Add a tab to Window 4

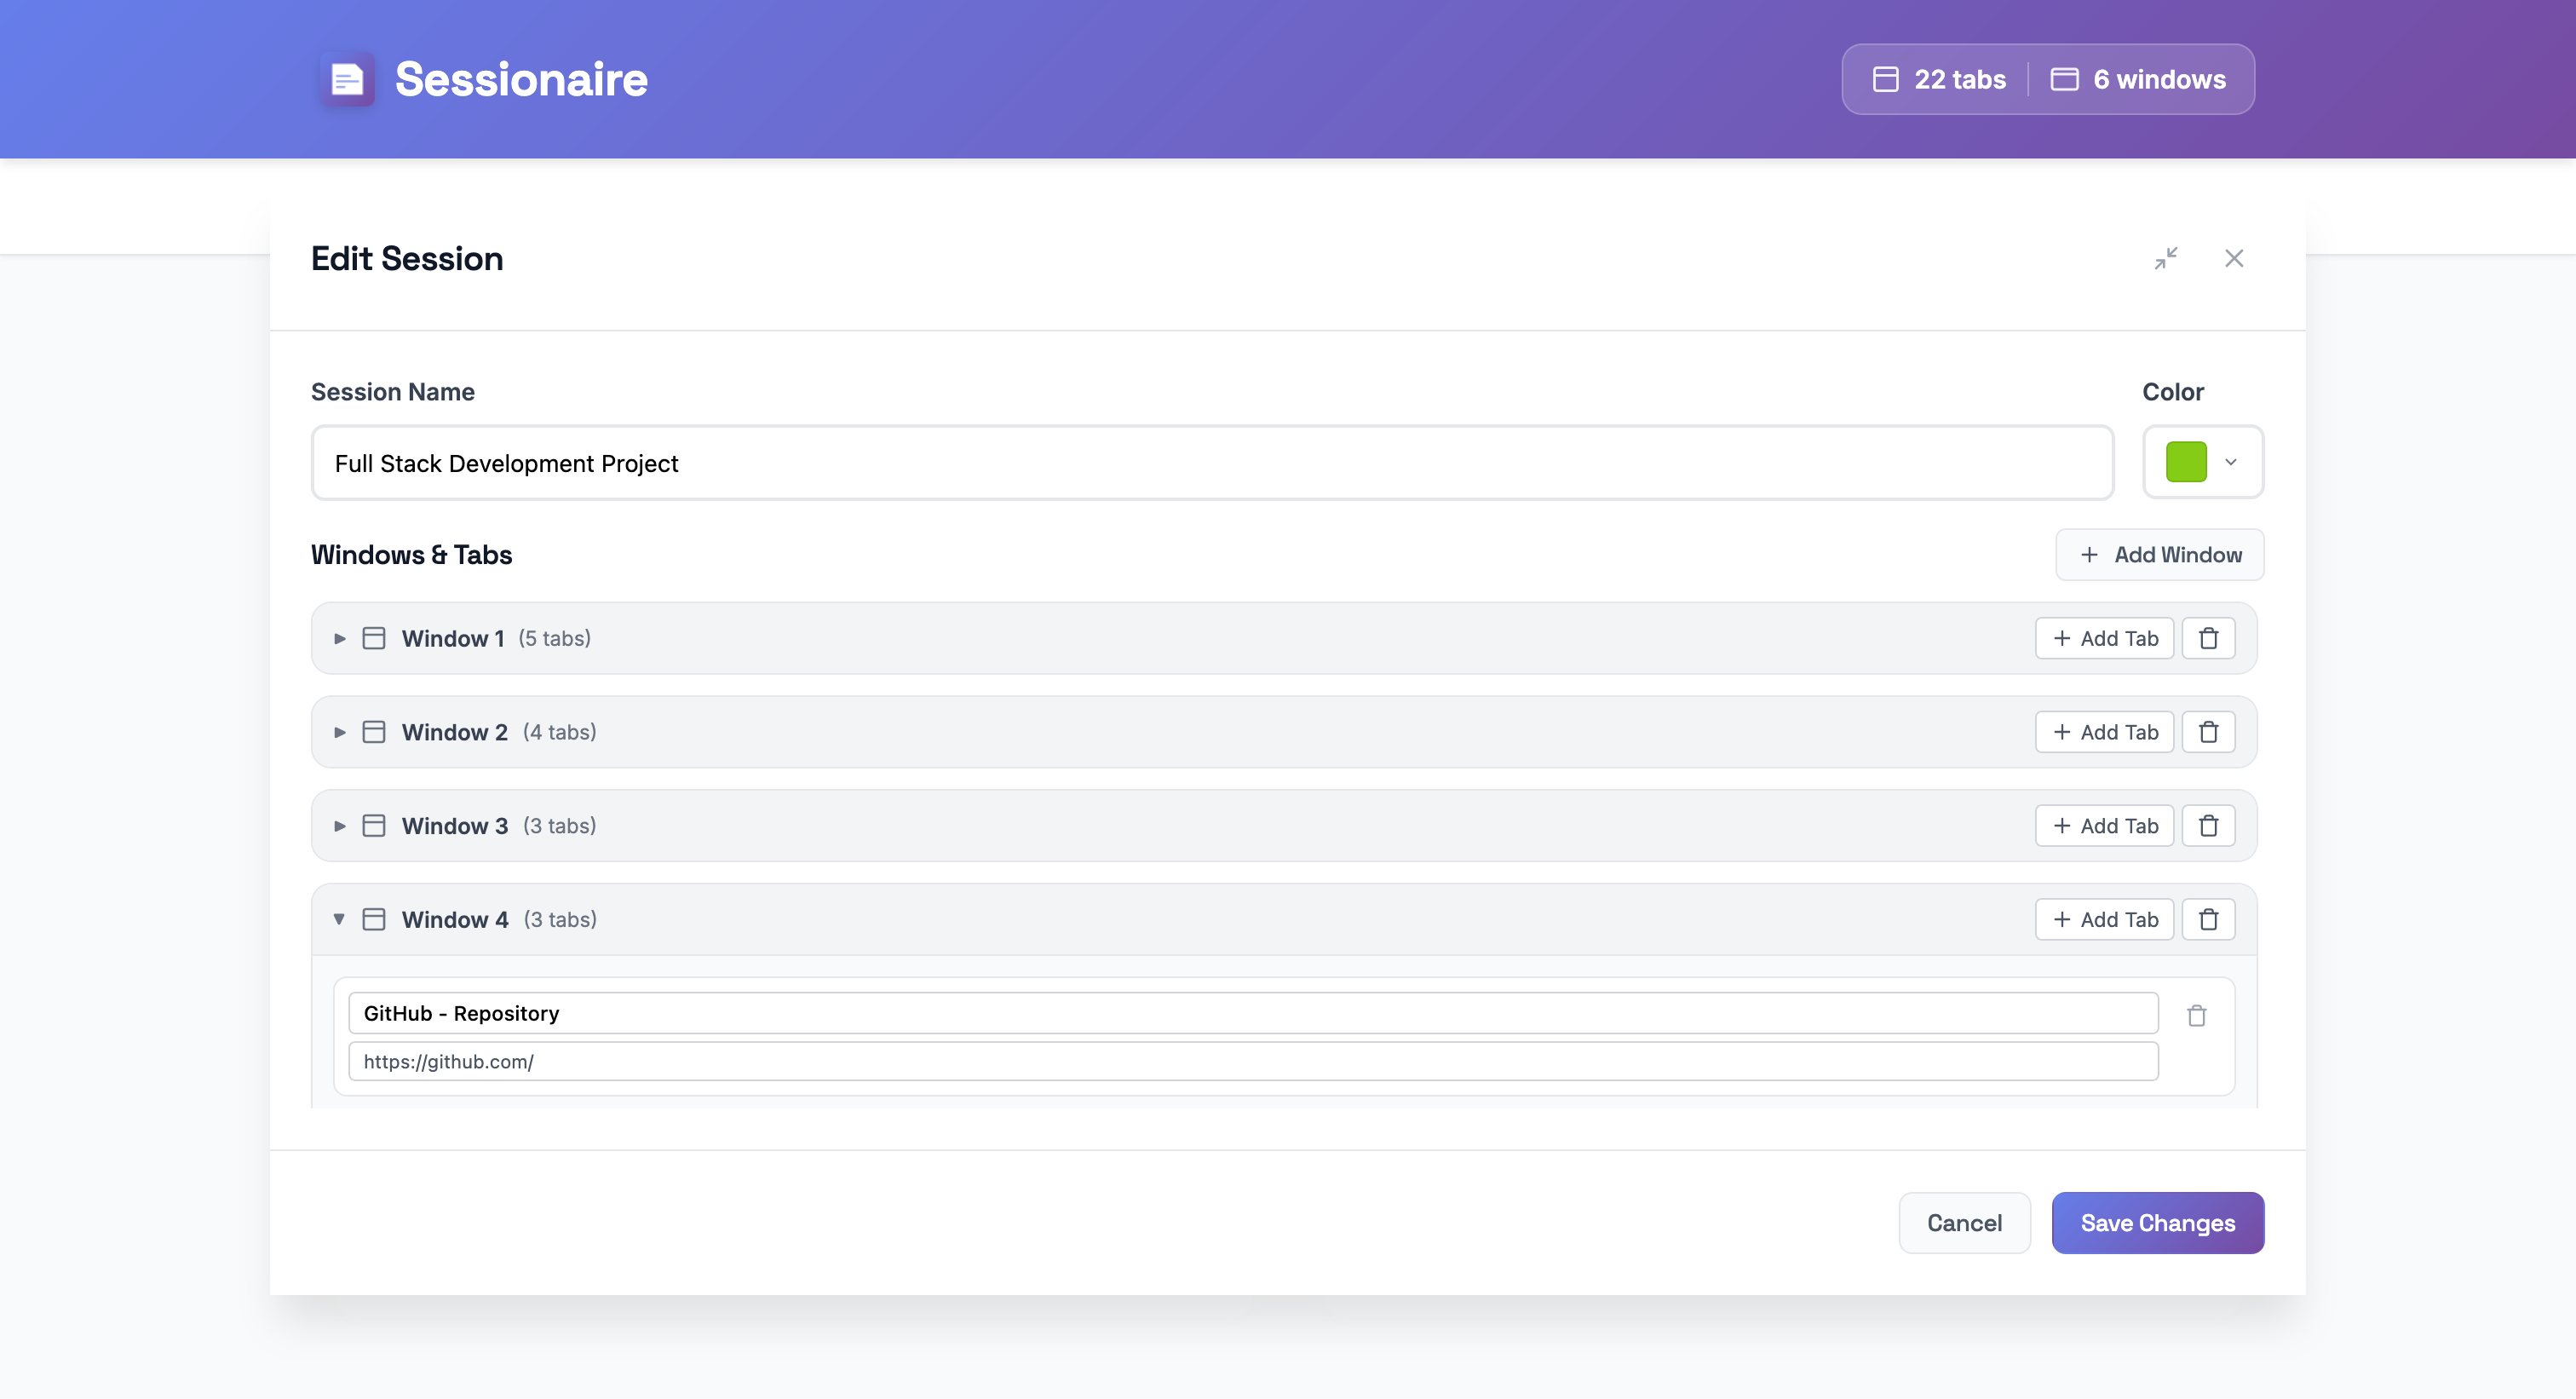(2104, 919)
